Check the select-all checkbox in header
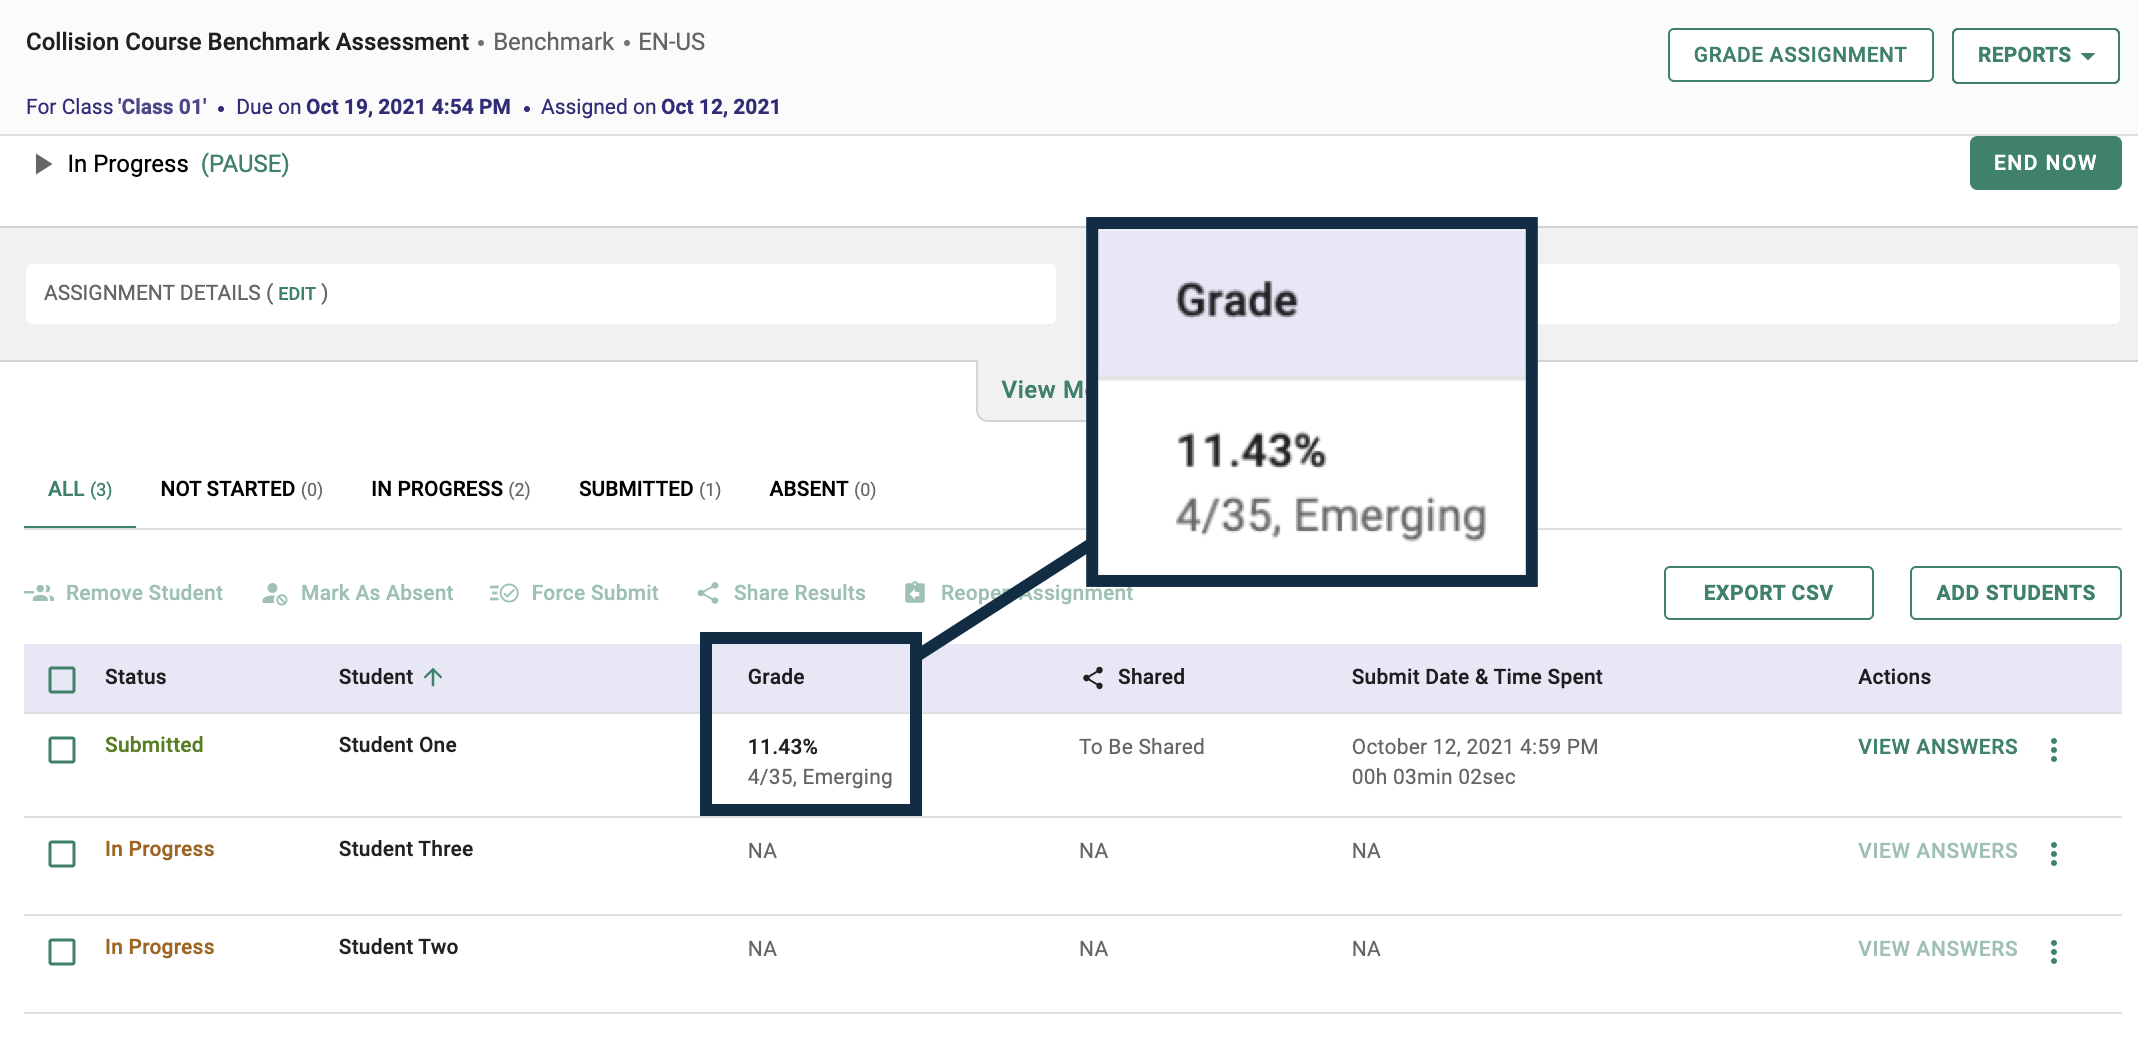Viewport: 2138px width, 1046px height. point(62,680)
